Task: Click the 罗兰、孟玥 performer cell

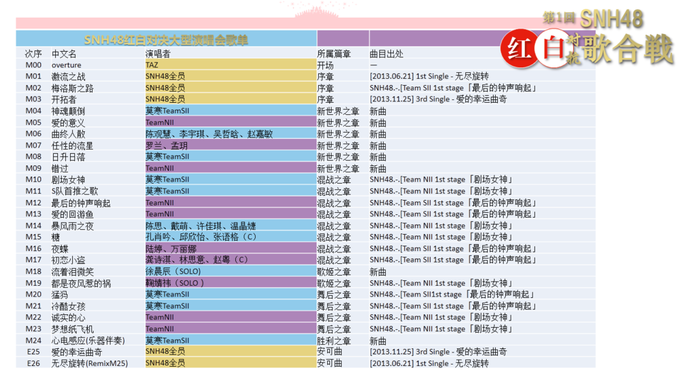Action: [x=230, y=145]
